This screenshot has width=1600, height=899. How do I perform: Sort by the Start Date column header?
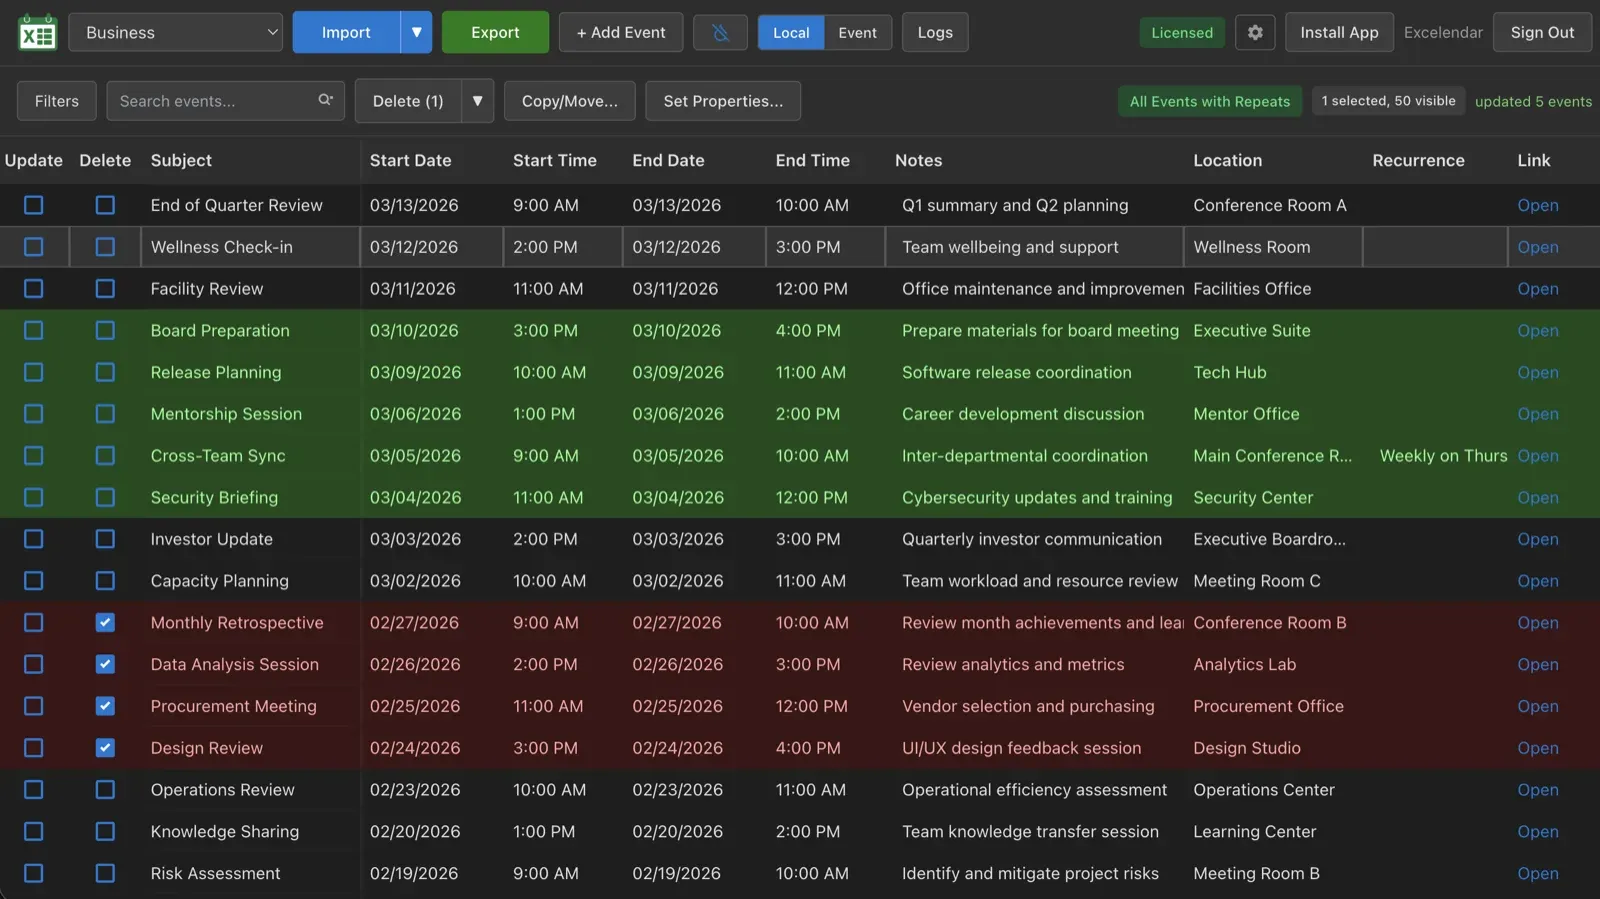click(x=410, y=160)
